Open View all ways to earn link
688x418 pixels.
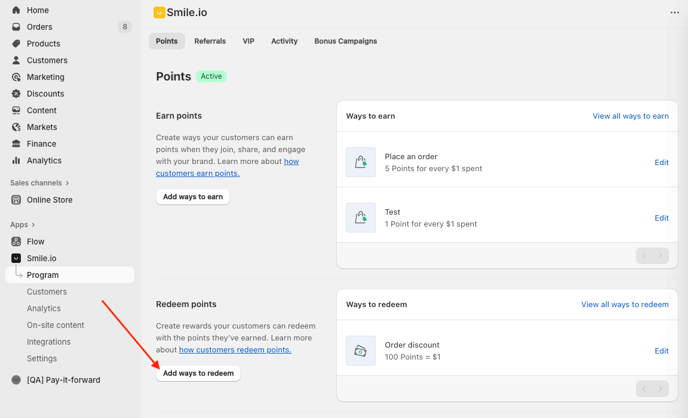tap(630, 116)
